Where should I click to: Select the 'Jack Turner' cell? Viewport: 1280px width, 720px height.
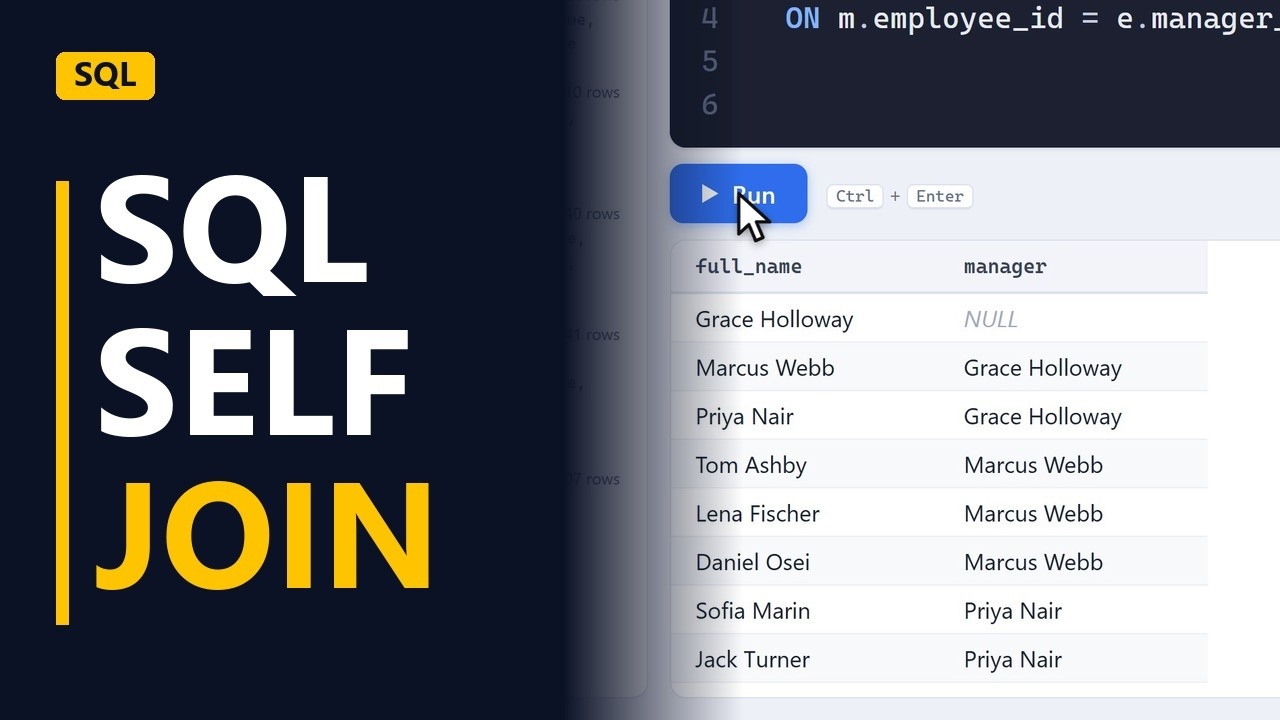click(753, 660)
